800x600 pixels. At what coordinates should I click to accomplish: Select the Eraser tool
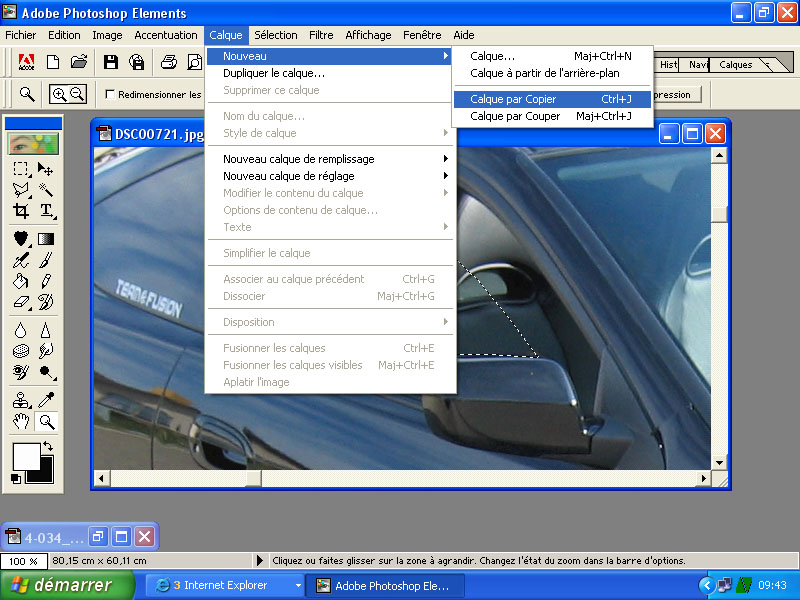click(21, 302)
